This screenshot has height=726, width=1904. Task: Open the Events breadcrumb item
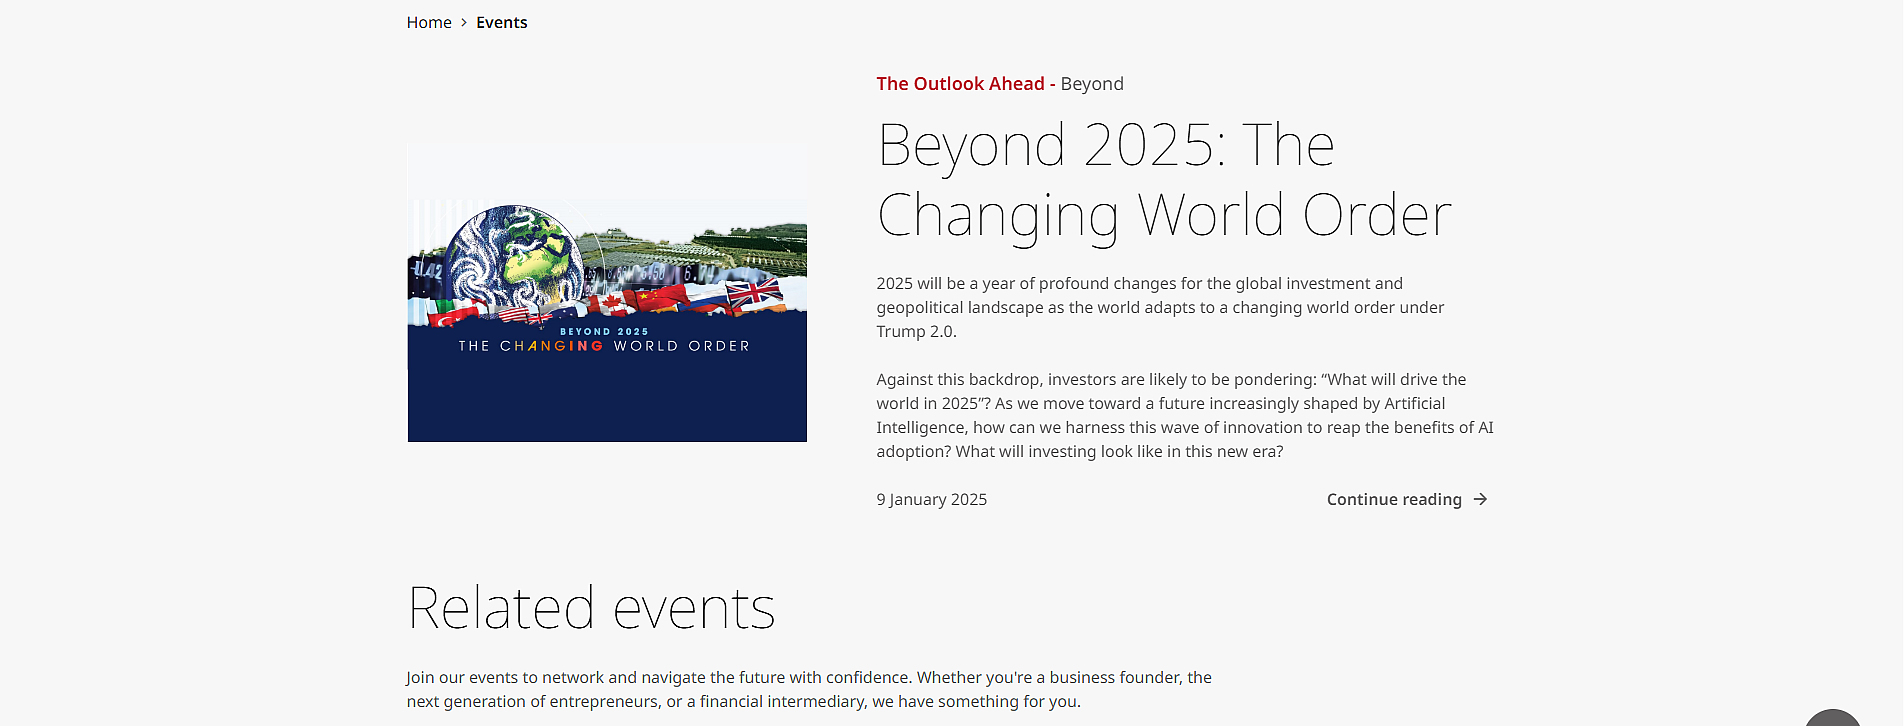502,22
